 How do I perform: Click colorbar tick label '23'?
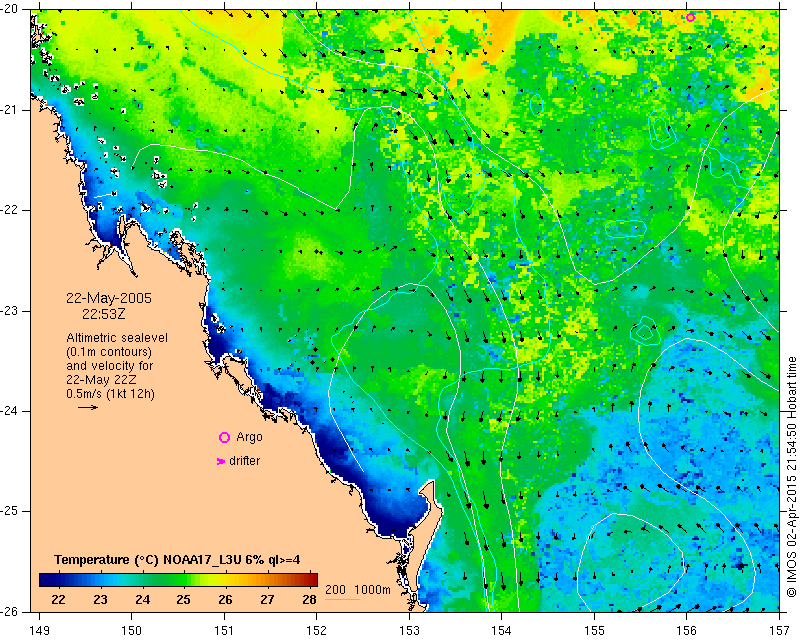coord(100,599)
